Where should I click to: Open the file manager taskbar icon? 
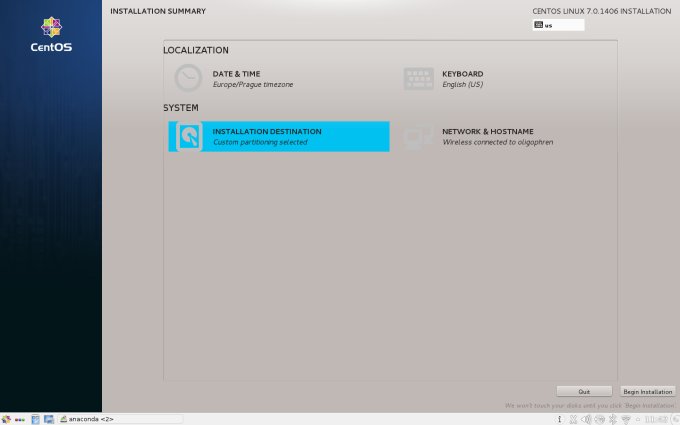click(35, 419)
